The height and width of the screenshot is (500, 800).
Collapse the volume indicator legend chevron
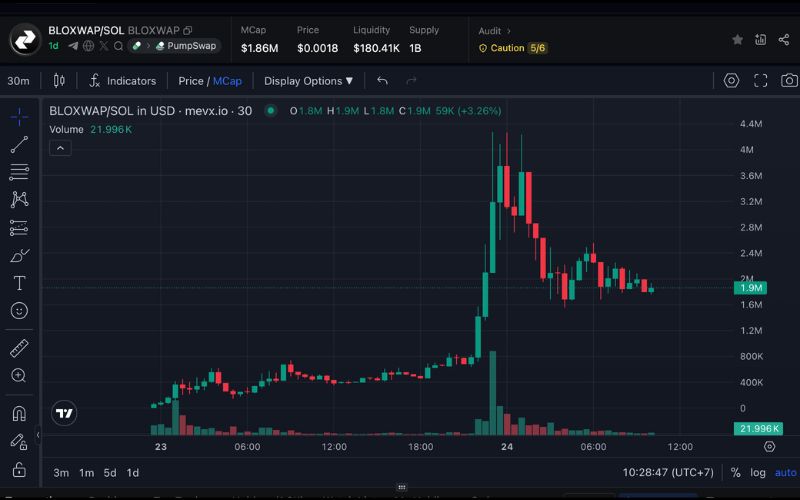click(60, 148)
